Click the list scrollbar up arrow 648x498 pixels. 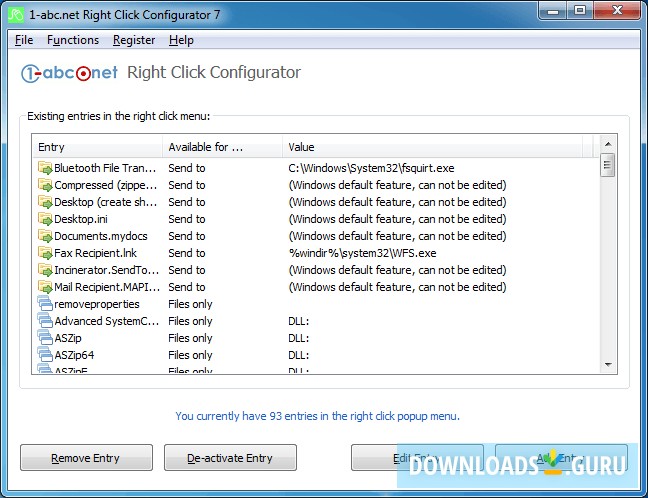608,144
